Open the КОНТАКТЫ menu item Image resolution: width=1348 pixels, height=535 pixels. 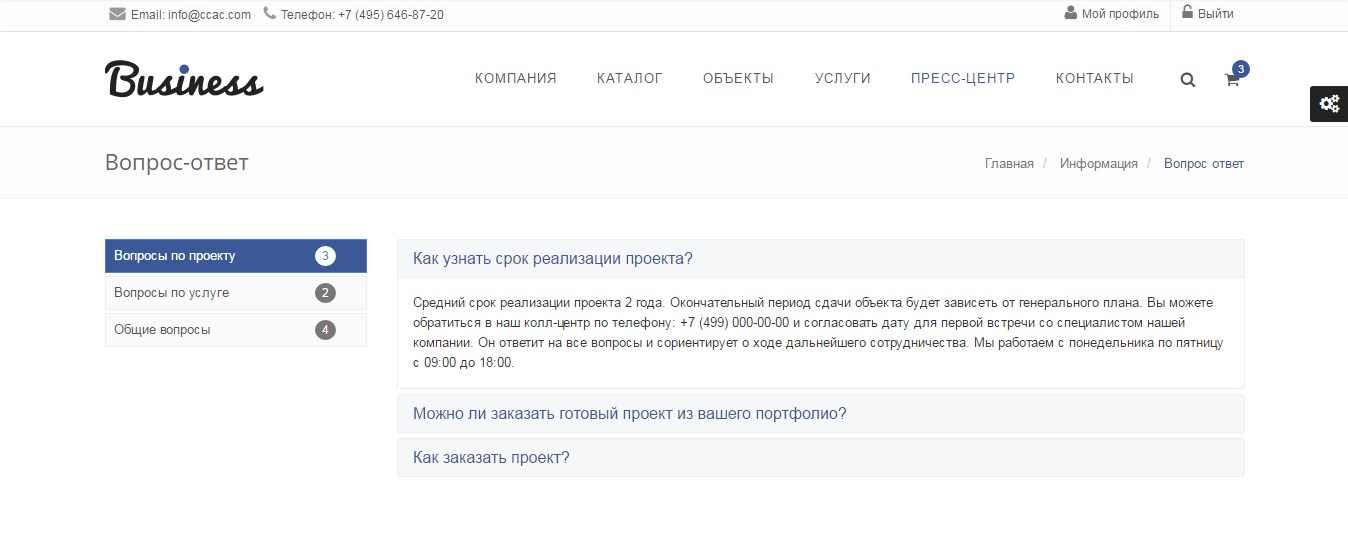1095,78
